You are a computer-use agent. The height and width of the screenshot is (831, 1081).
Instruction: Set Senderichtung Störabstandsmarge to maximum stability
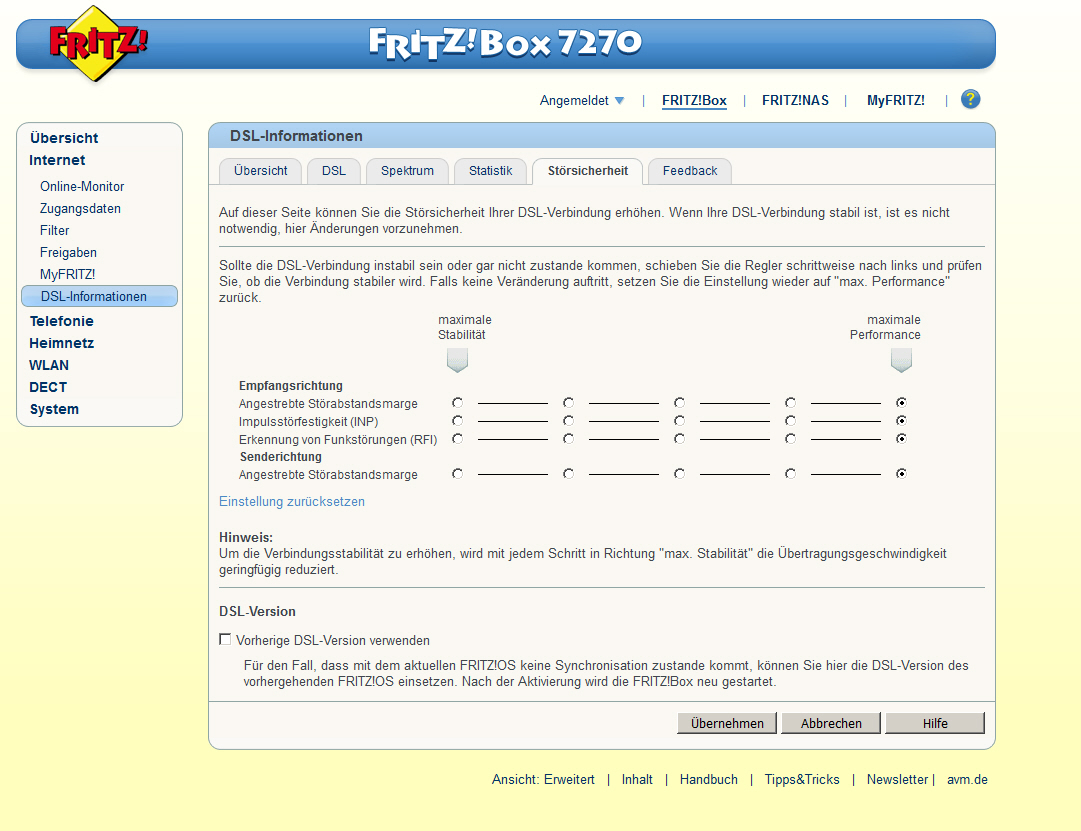point(457,474)
